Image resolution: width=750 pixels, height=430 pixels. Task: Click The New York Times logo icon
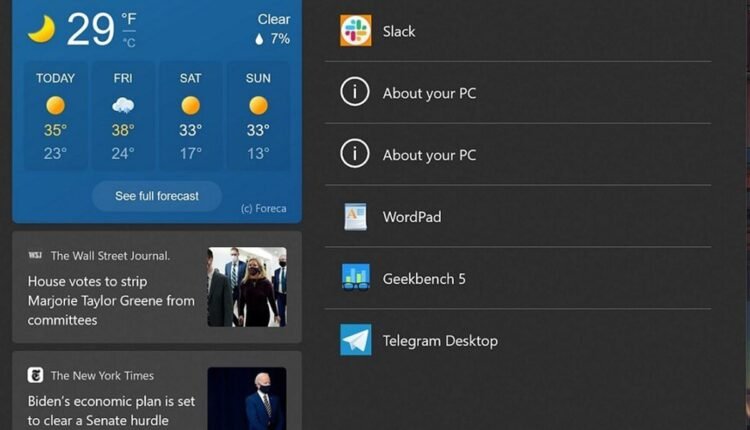pyautogui.click(x=35, y=375)
